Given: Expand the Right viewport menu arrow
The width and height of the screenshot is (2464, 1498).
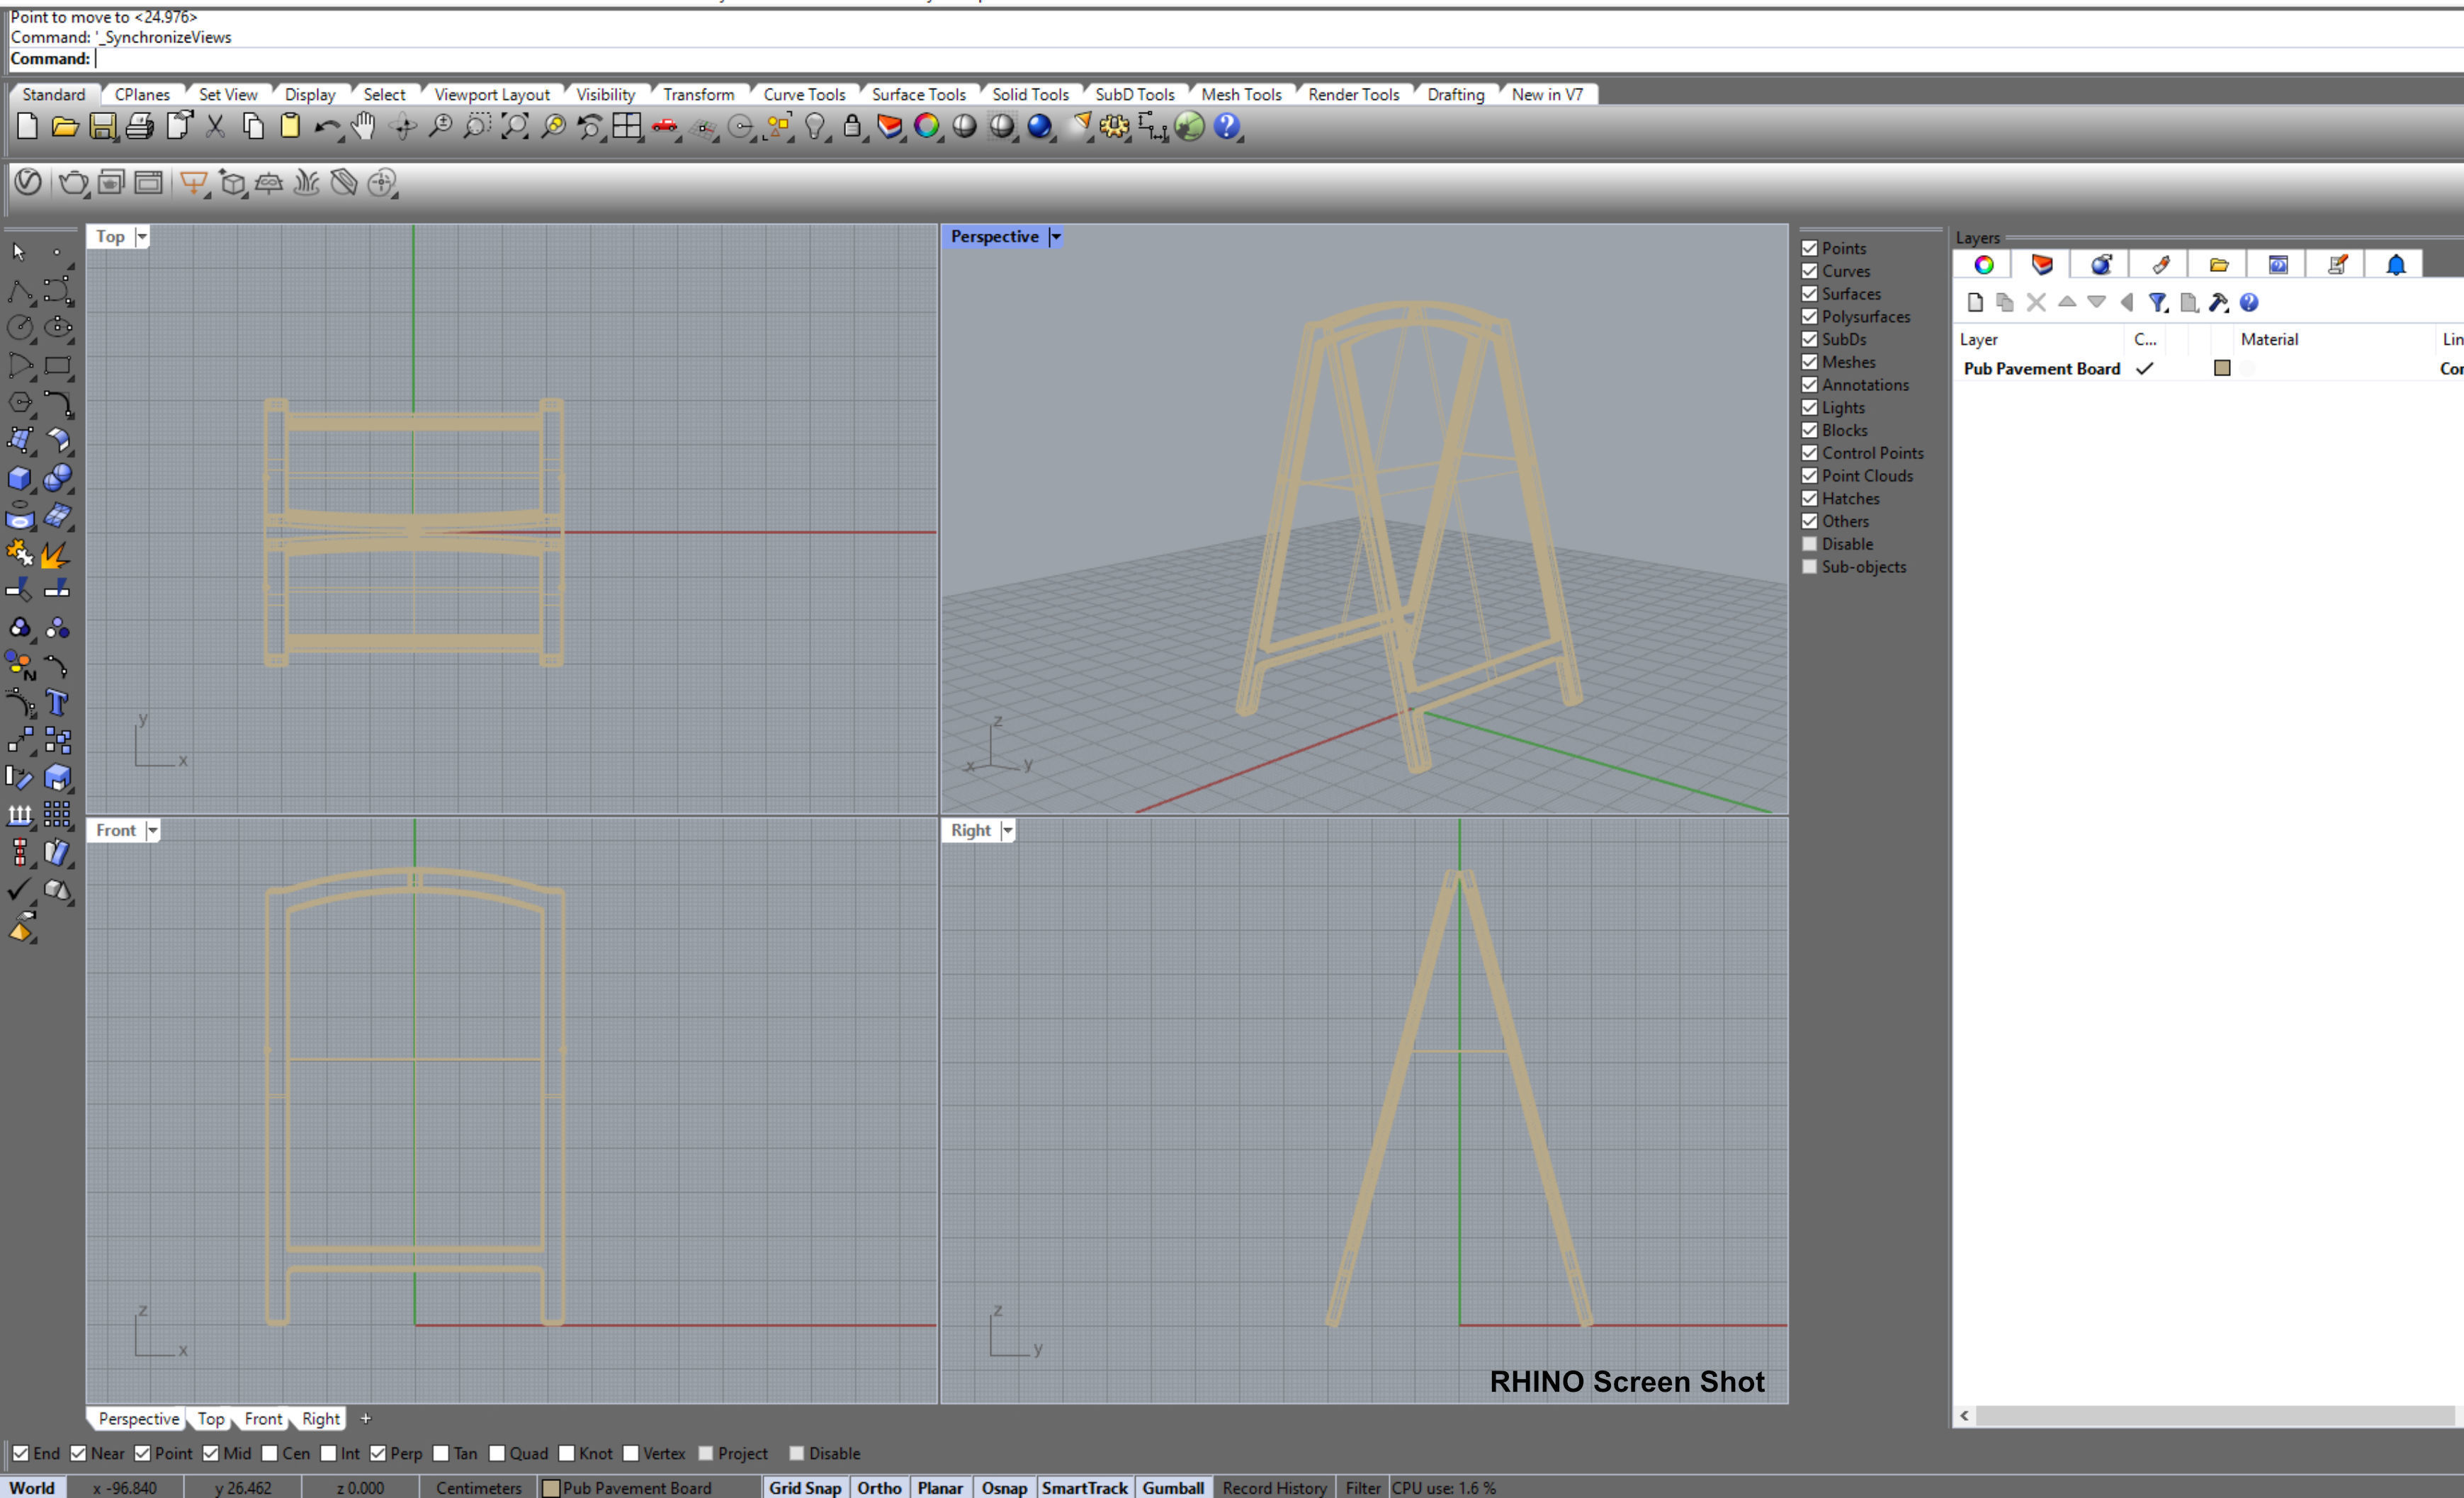Looking at the screenshot, I should pos(1008,831).
